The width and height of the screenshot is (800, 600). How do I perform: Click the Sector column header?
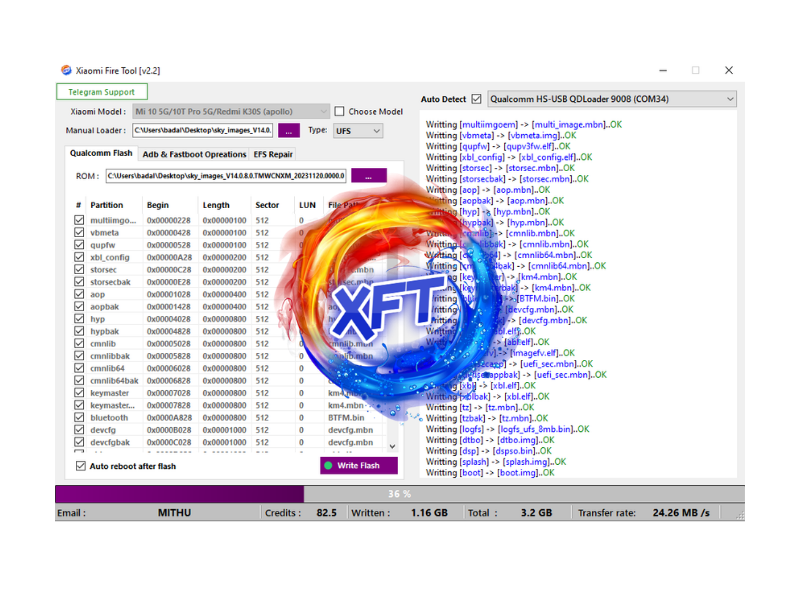[x=267, y=205]
